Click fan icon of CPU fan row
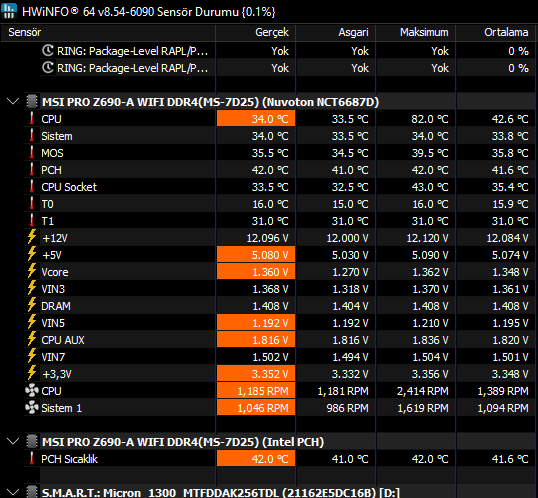 [32, 391]
